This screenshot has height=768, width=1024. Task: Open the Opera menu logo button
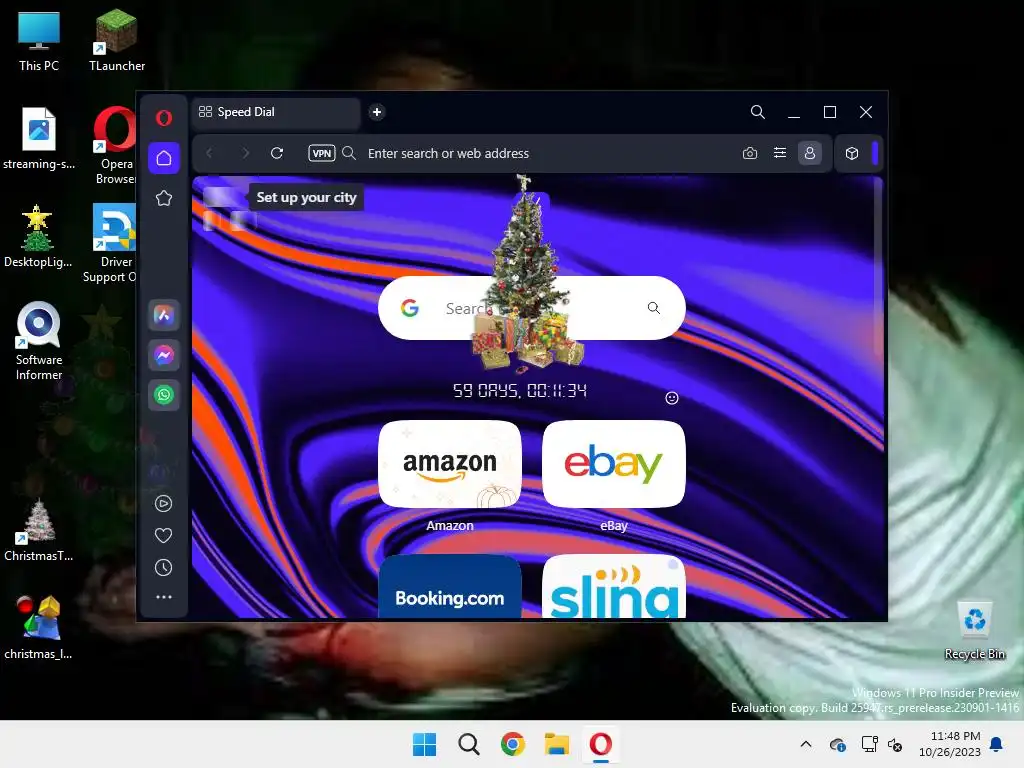tap(164, 118)
